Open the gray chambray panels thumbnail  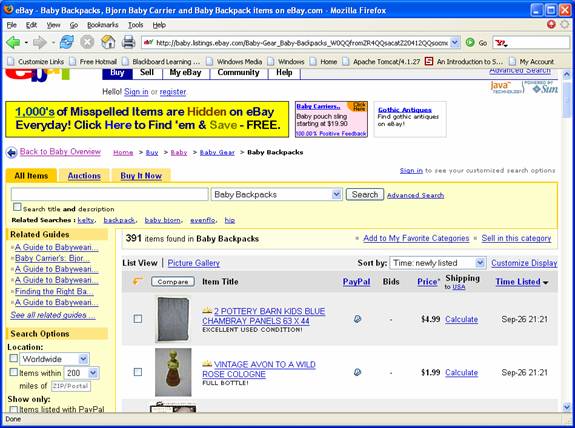click(x=173, y=319)
